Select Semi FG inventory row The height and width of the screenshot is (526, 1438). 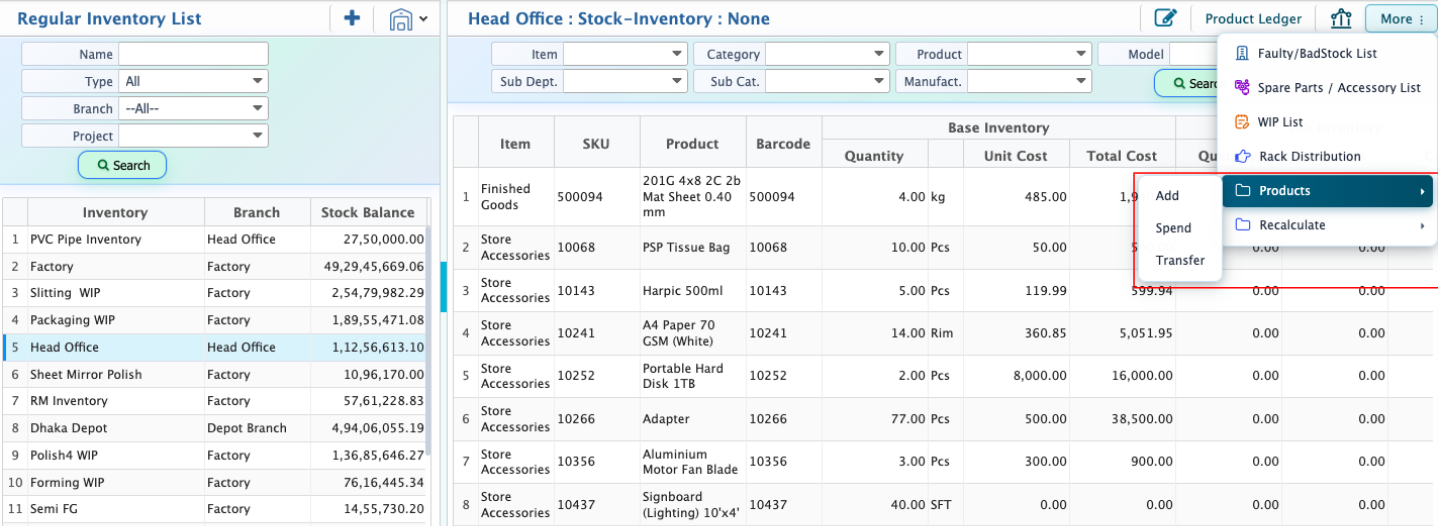214,509
